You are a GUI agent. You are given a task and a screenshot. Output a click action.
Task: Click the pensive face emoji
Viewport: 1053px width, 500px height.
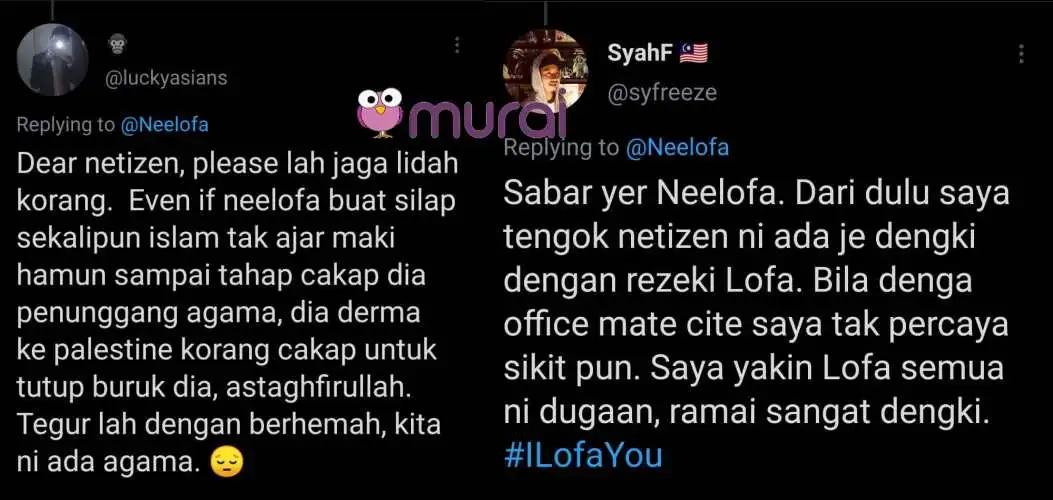226,462
